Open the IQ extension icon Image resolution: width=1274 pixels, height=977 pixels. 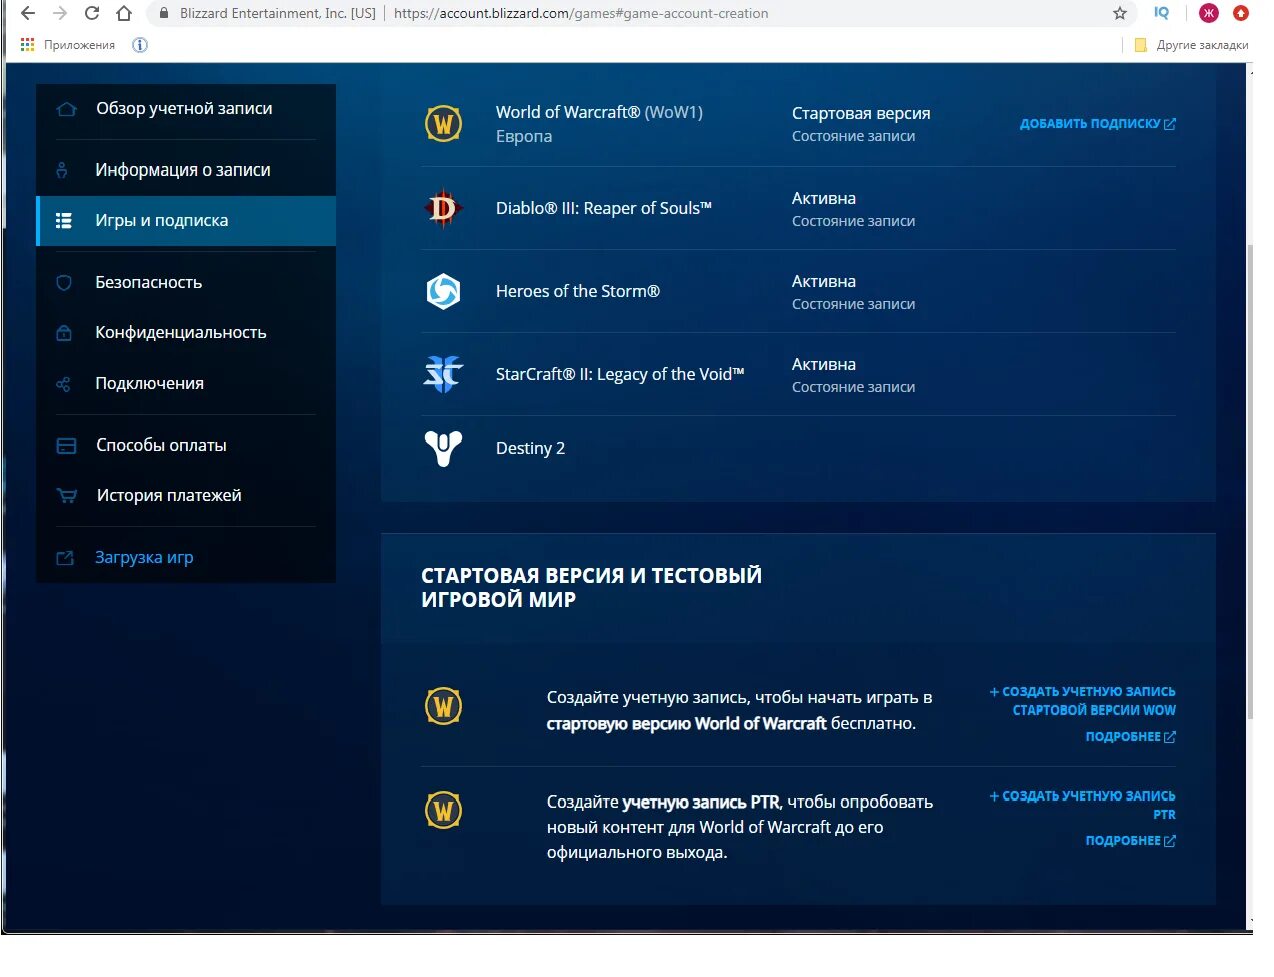pyautogui.click(x=1161, y=13)
